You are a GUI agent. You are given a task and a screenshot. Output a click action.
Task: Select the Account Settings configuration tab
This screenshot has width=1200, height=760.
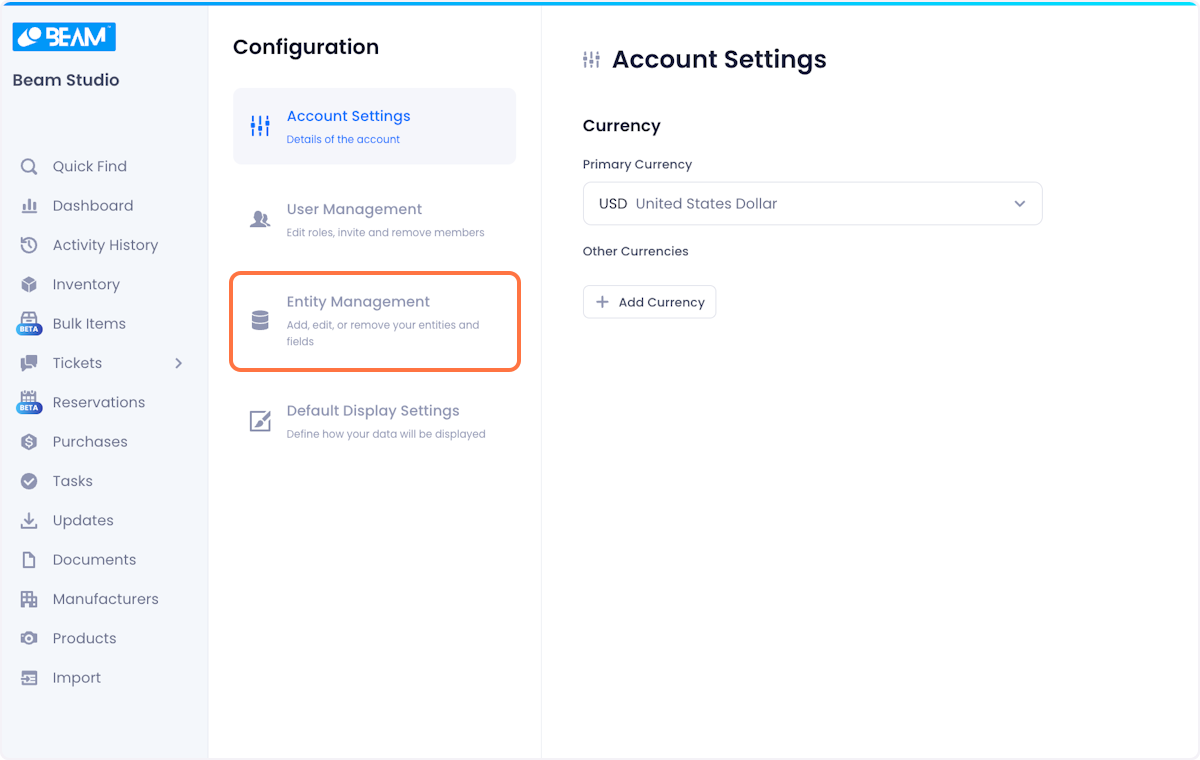click(375, 126)
